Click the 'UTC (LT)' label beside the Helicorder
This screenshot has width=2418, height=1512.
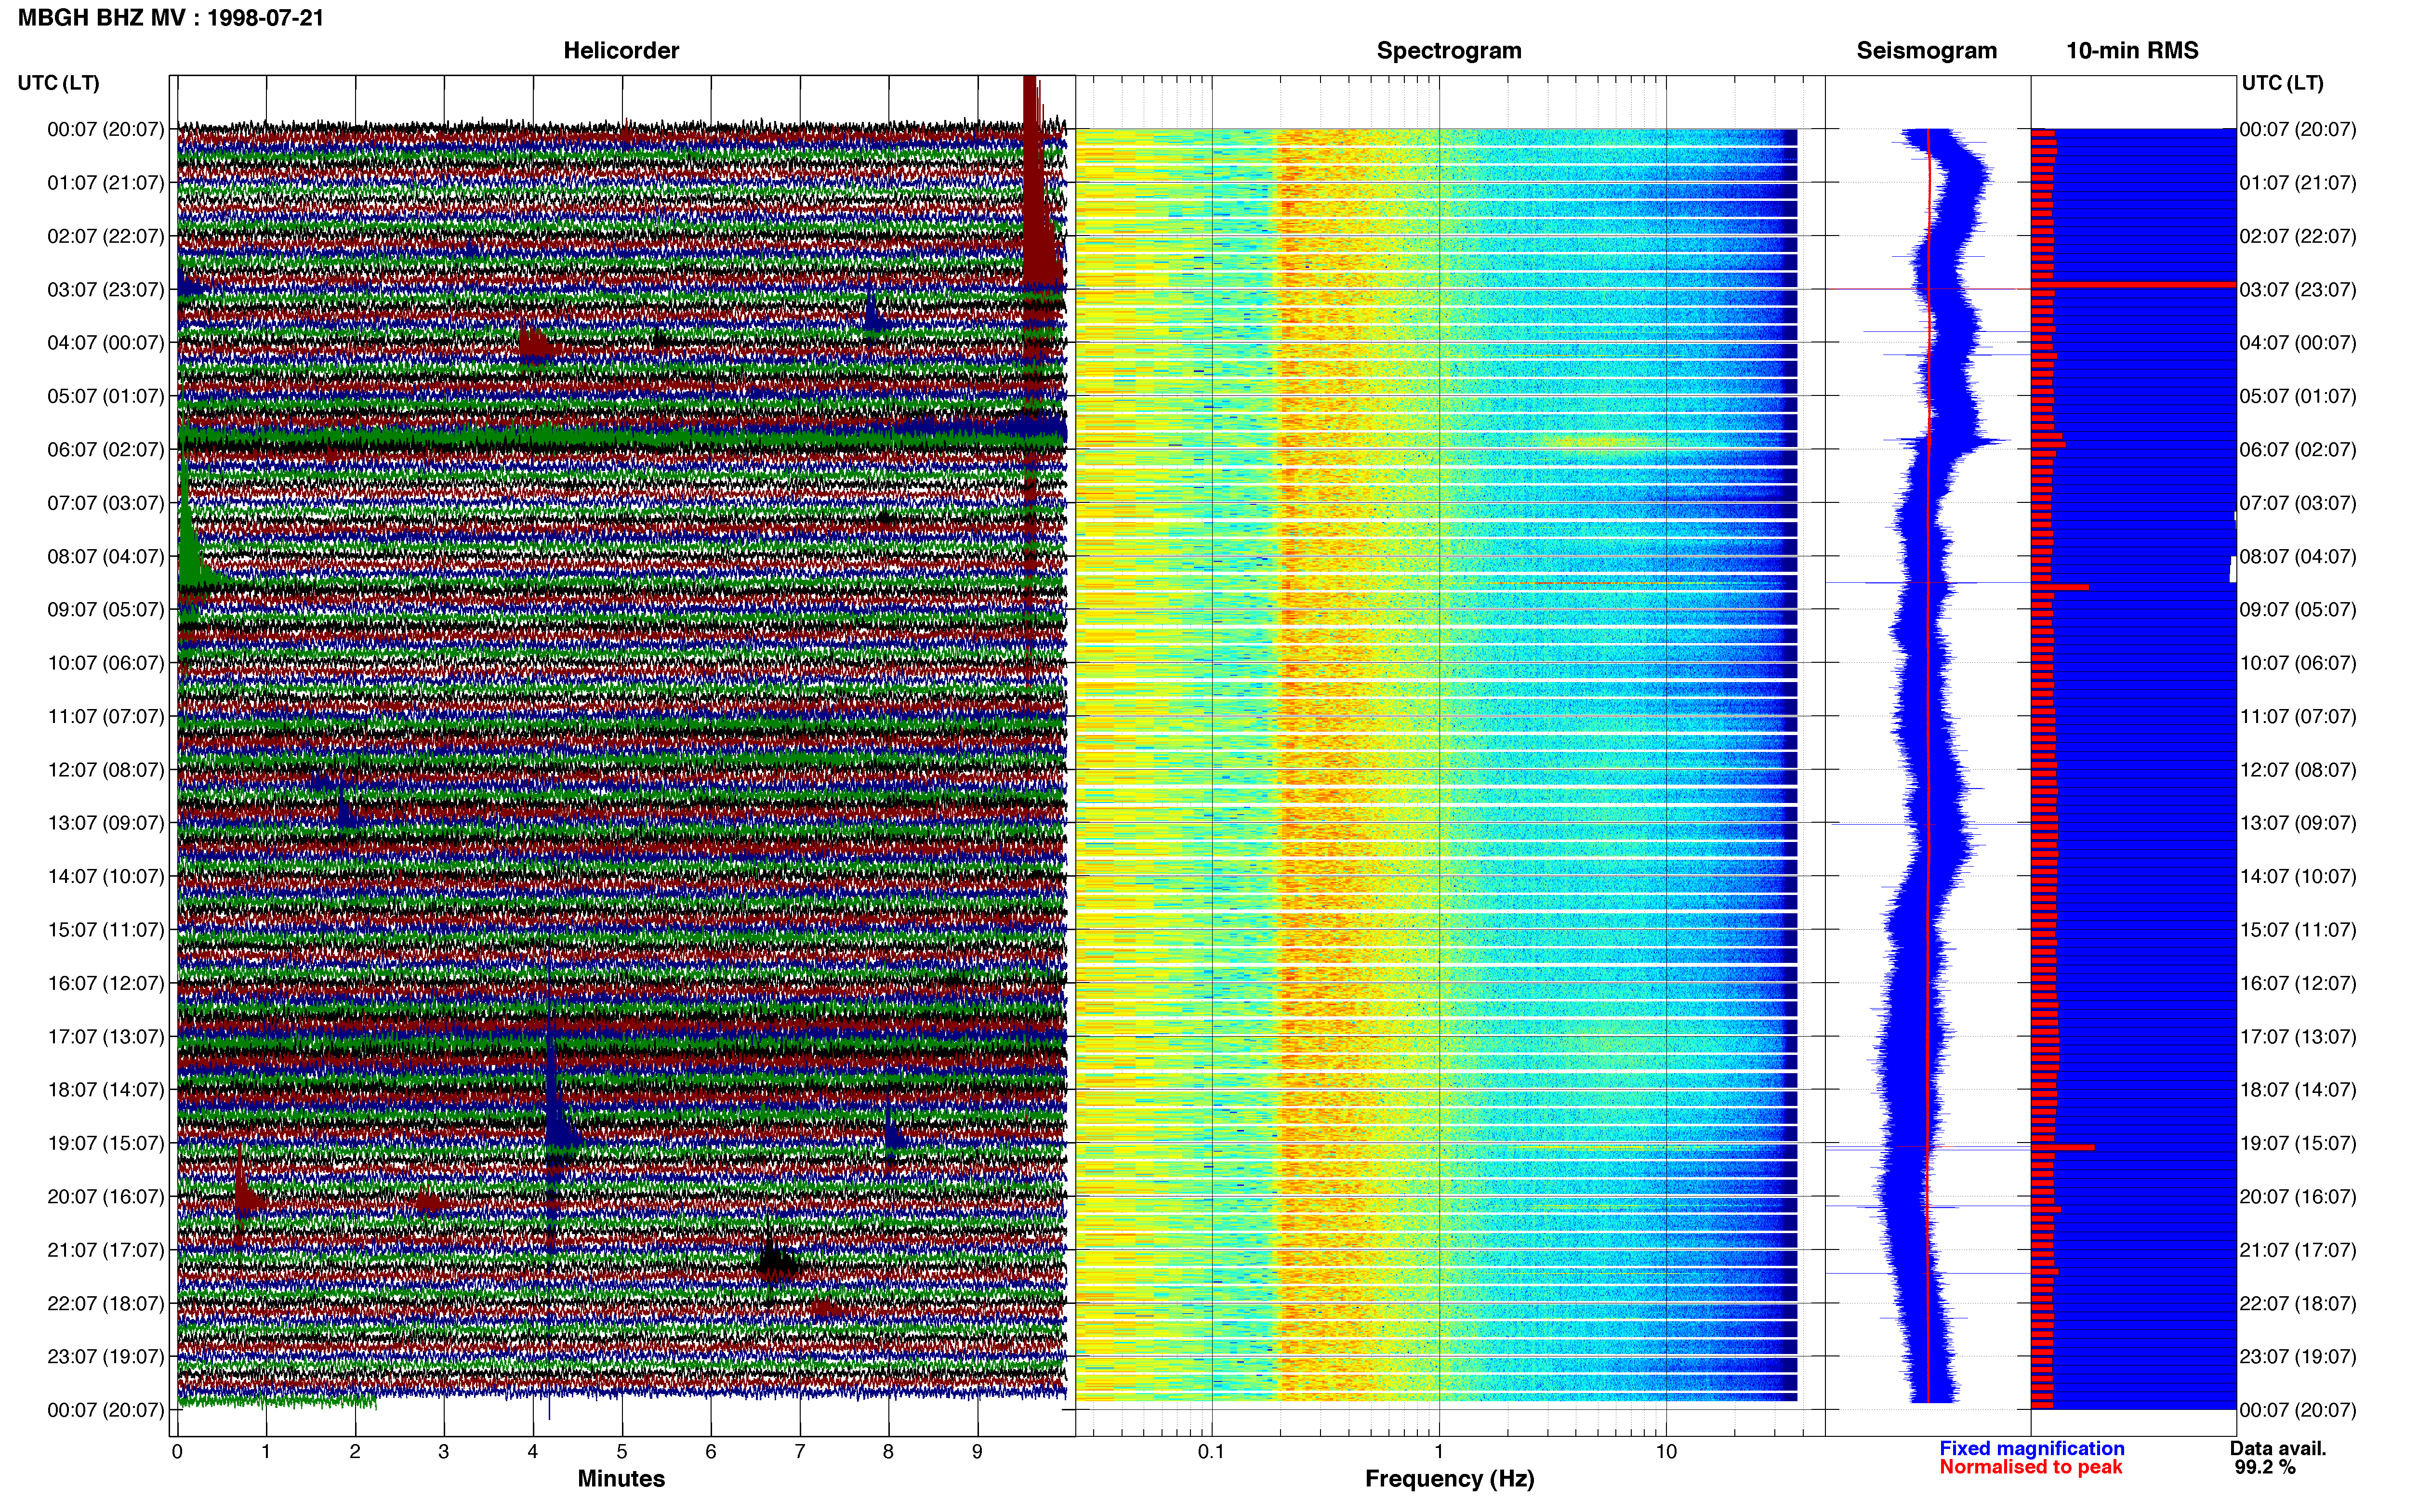click(58, 83)
